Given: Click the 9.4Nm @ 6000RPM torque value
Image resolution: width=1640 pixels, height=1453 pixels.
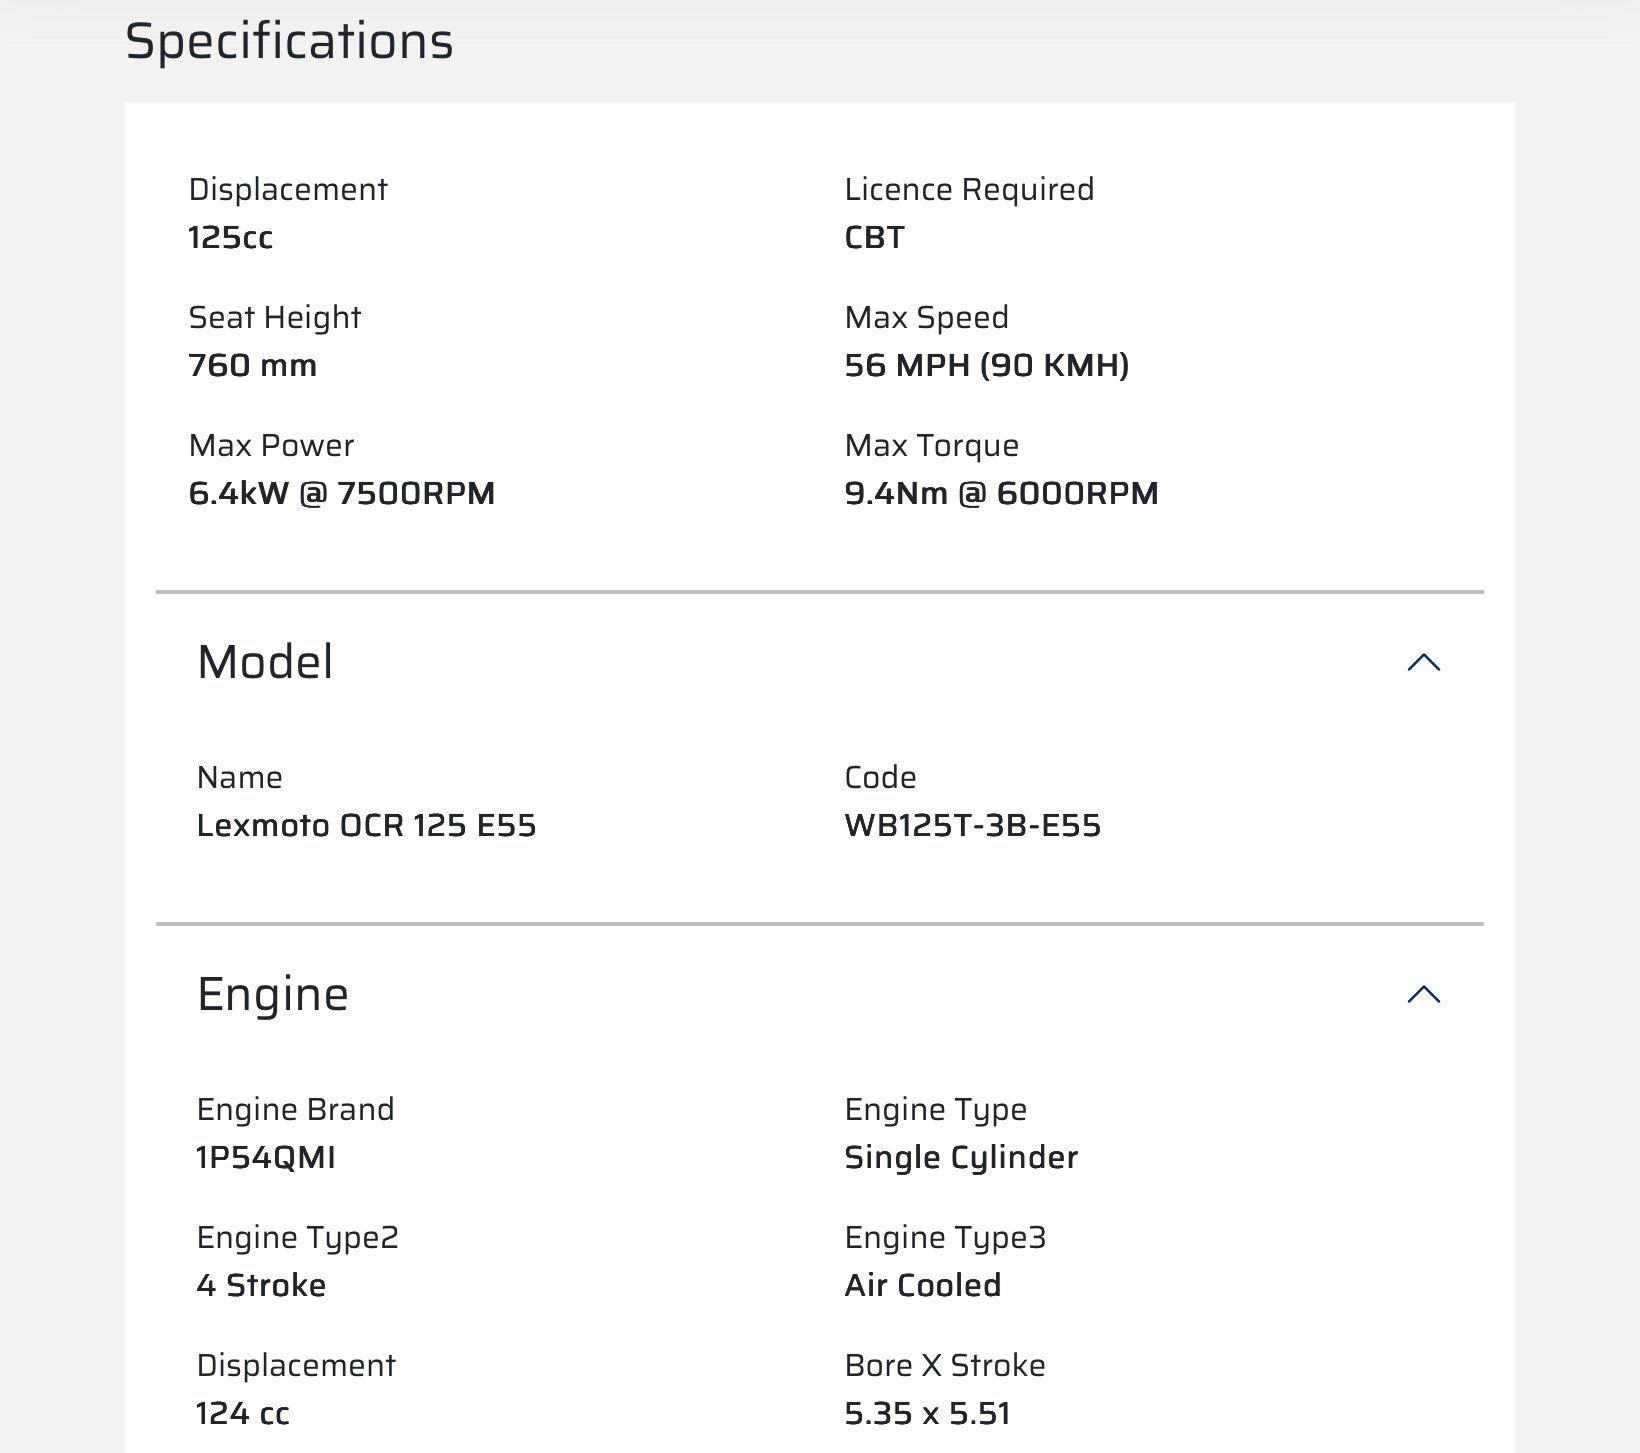Looking at the screenshot, I should point(1001,494).
